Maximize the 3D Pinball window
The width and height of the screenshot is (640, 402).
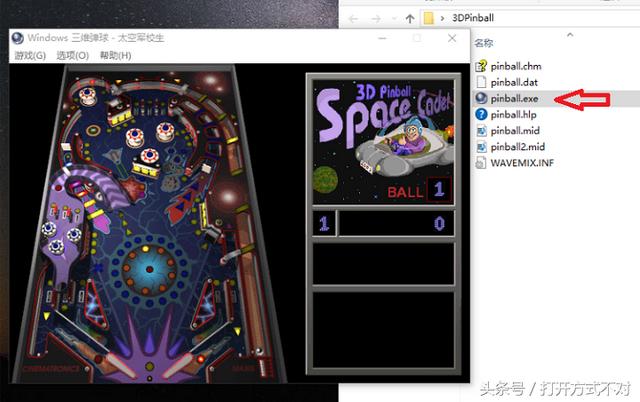(x=417, y=38)
